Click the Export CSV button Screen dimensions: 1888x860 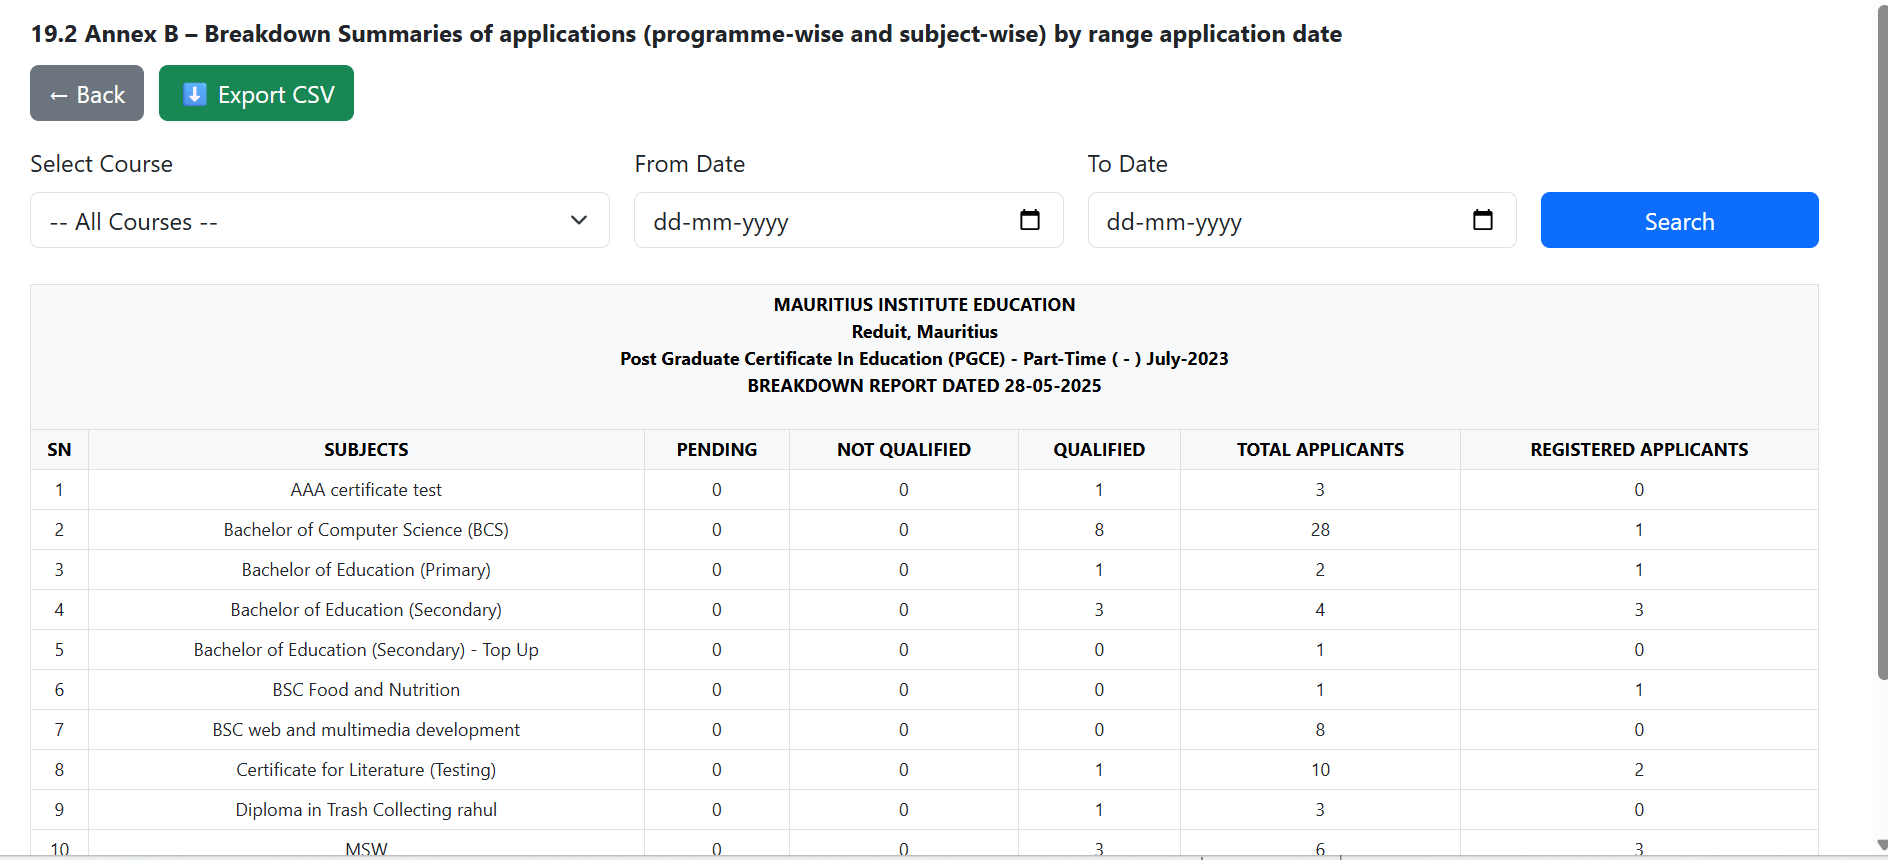(x=256, y=94)
